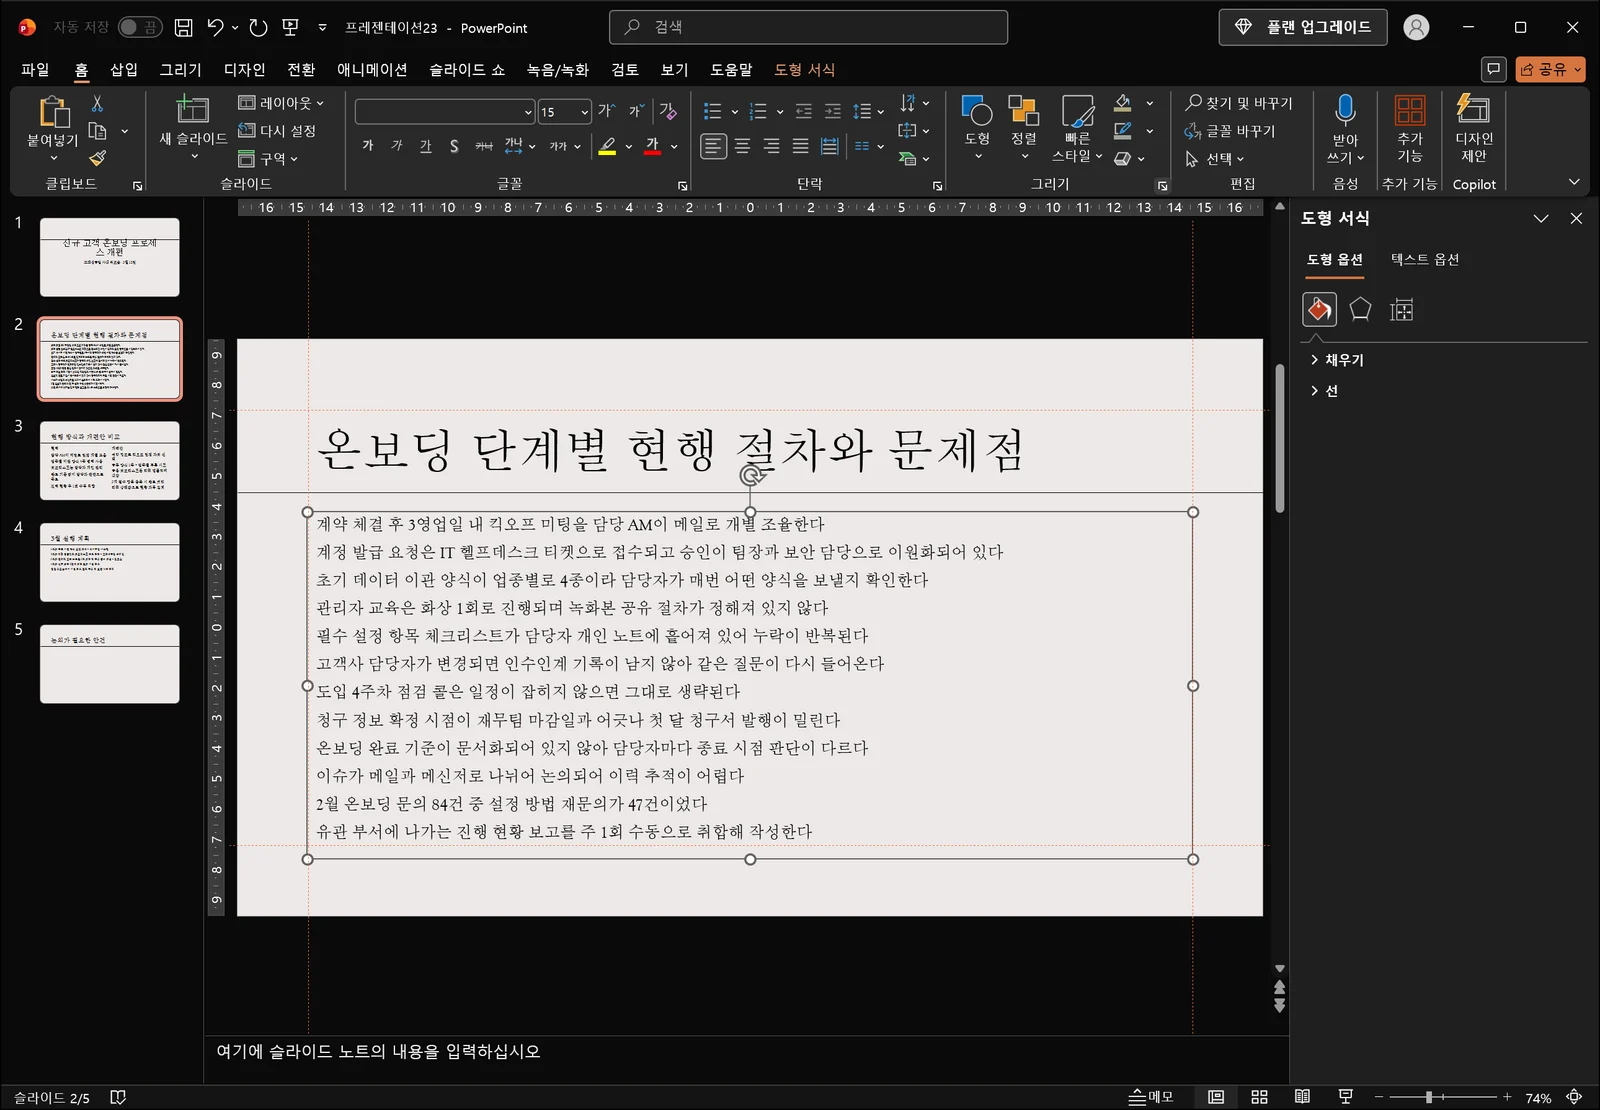Apply text shadow S icon
This screenshot has height=1110, width=1600.
454,146
